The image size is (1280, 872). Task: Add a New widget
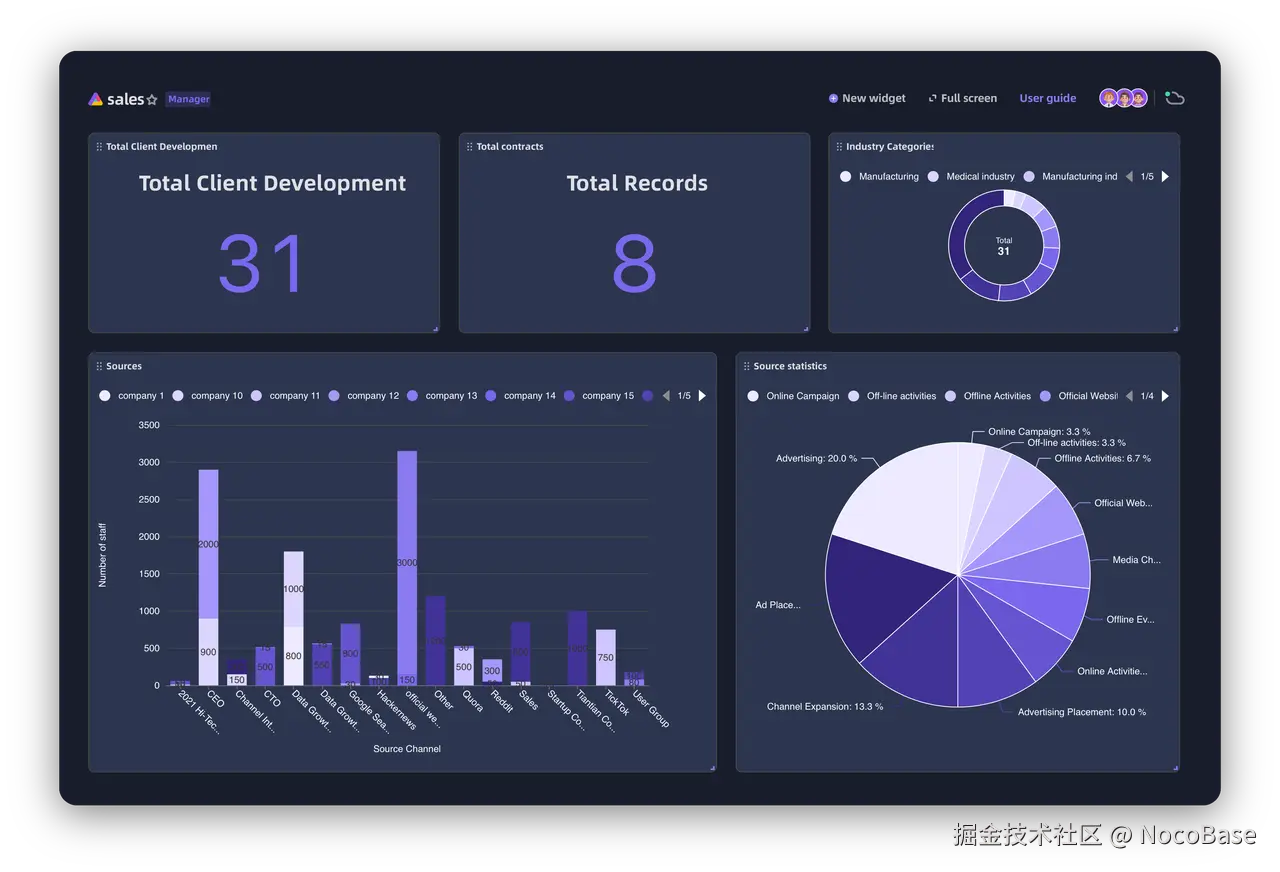pos(867,98)
